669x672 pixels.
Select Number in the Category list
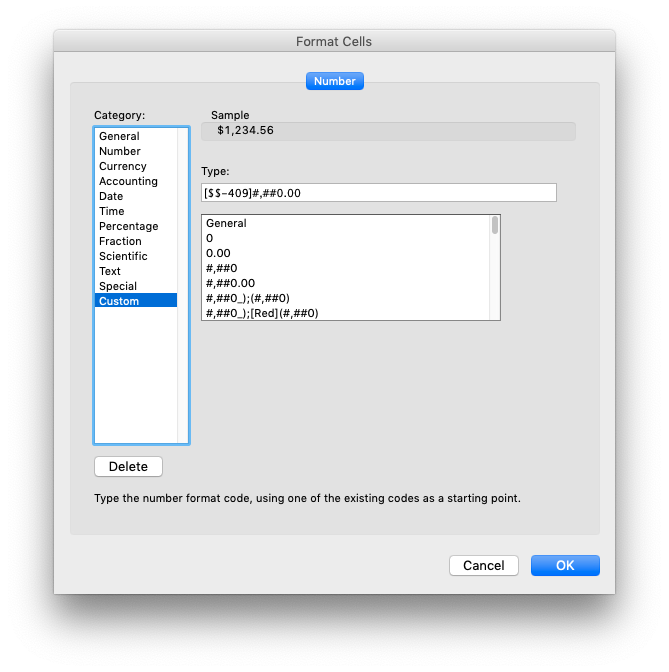(135, 151)
